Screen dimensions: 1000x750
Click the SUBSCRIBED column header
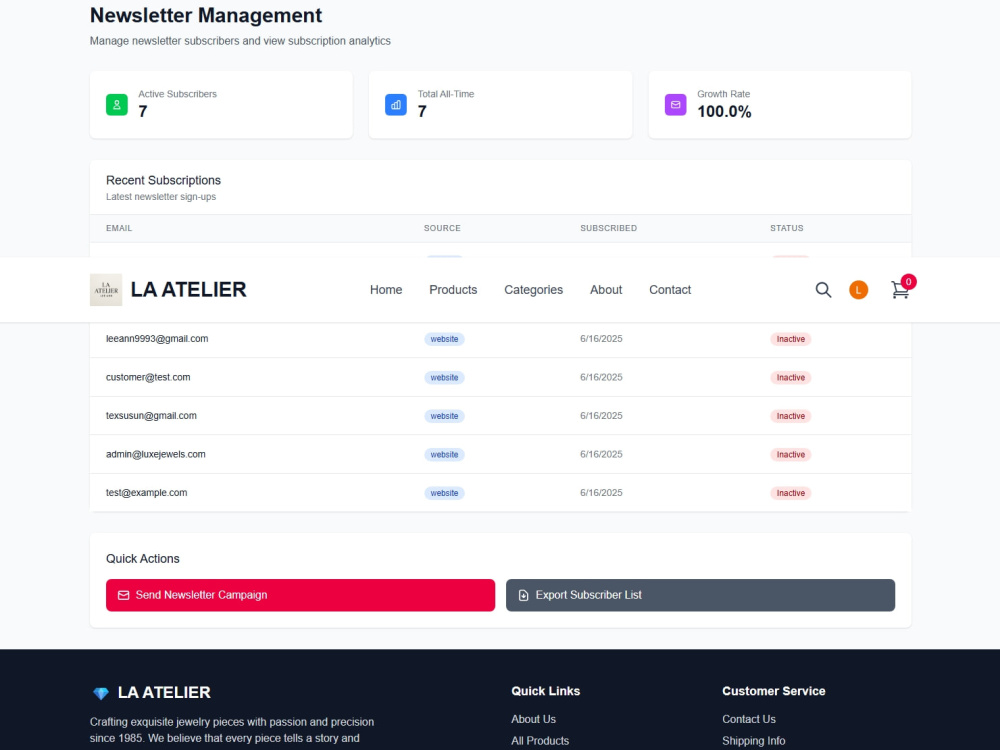(x=608, y=228)
